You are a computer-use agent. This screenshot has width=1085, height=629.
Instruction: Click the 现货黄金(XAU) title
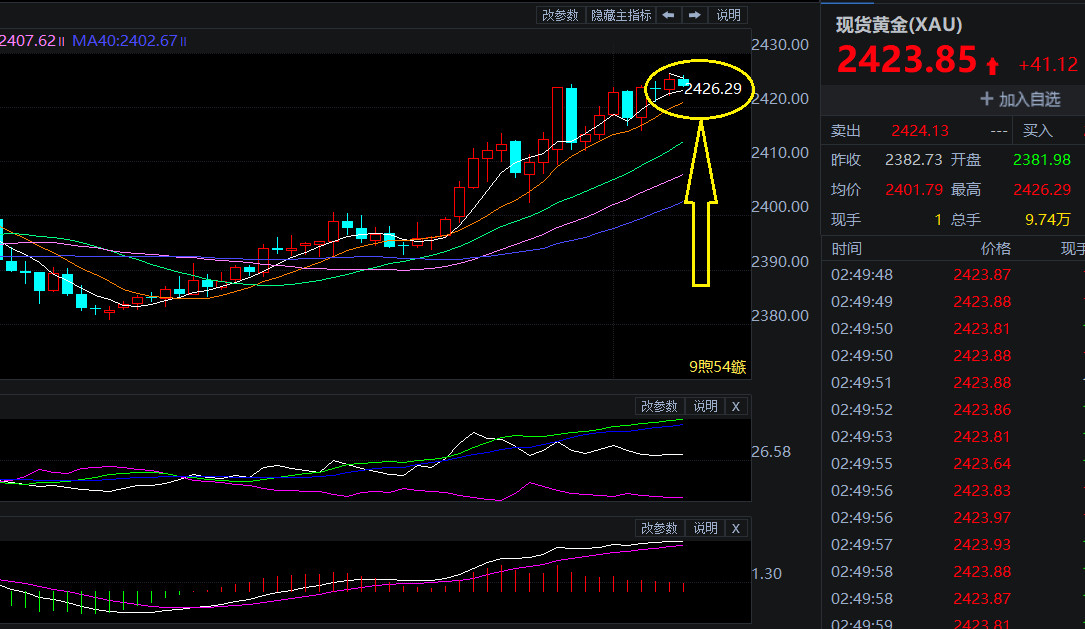click(899, 26)
